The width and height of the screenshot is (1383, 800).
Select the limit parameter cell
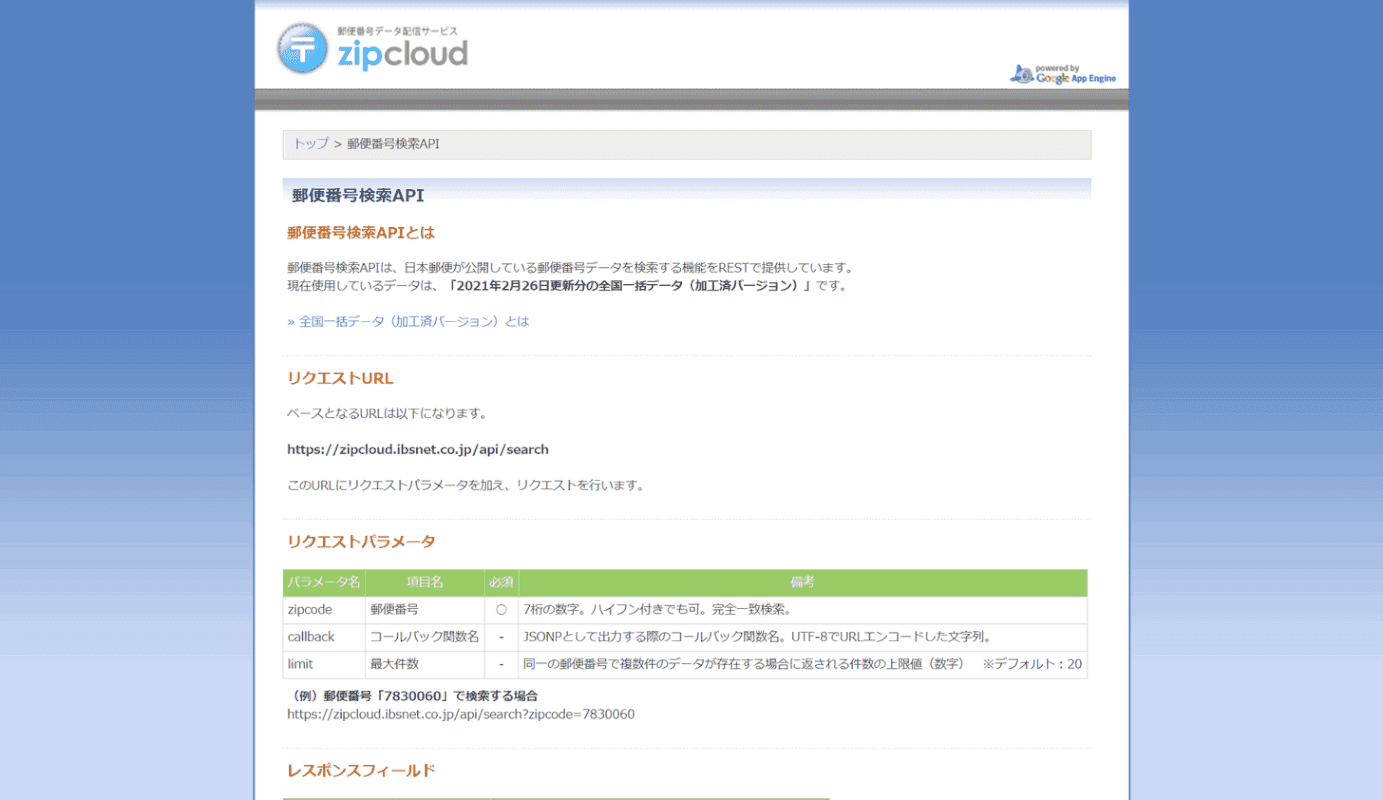tap(324, 664)
